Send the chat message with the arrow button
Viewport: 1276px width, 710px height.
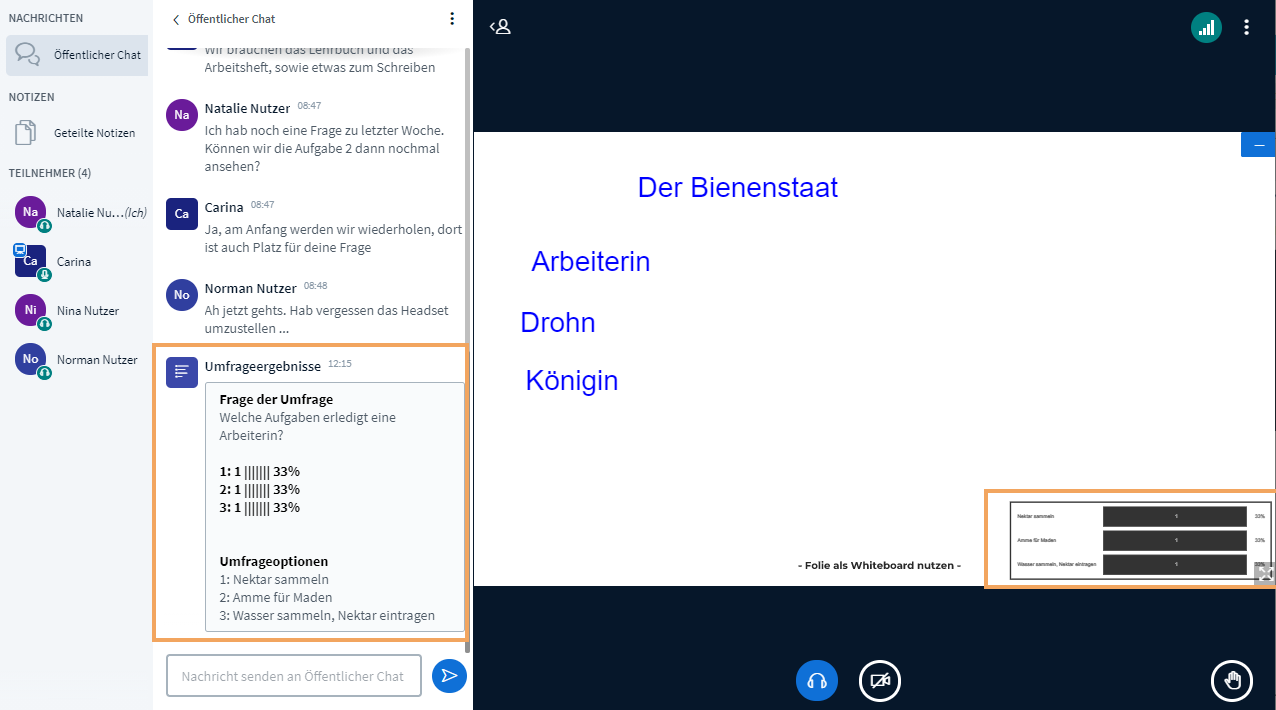tap(449, 676)
